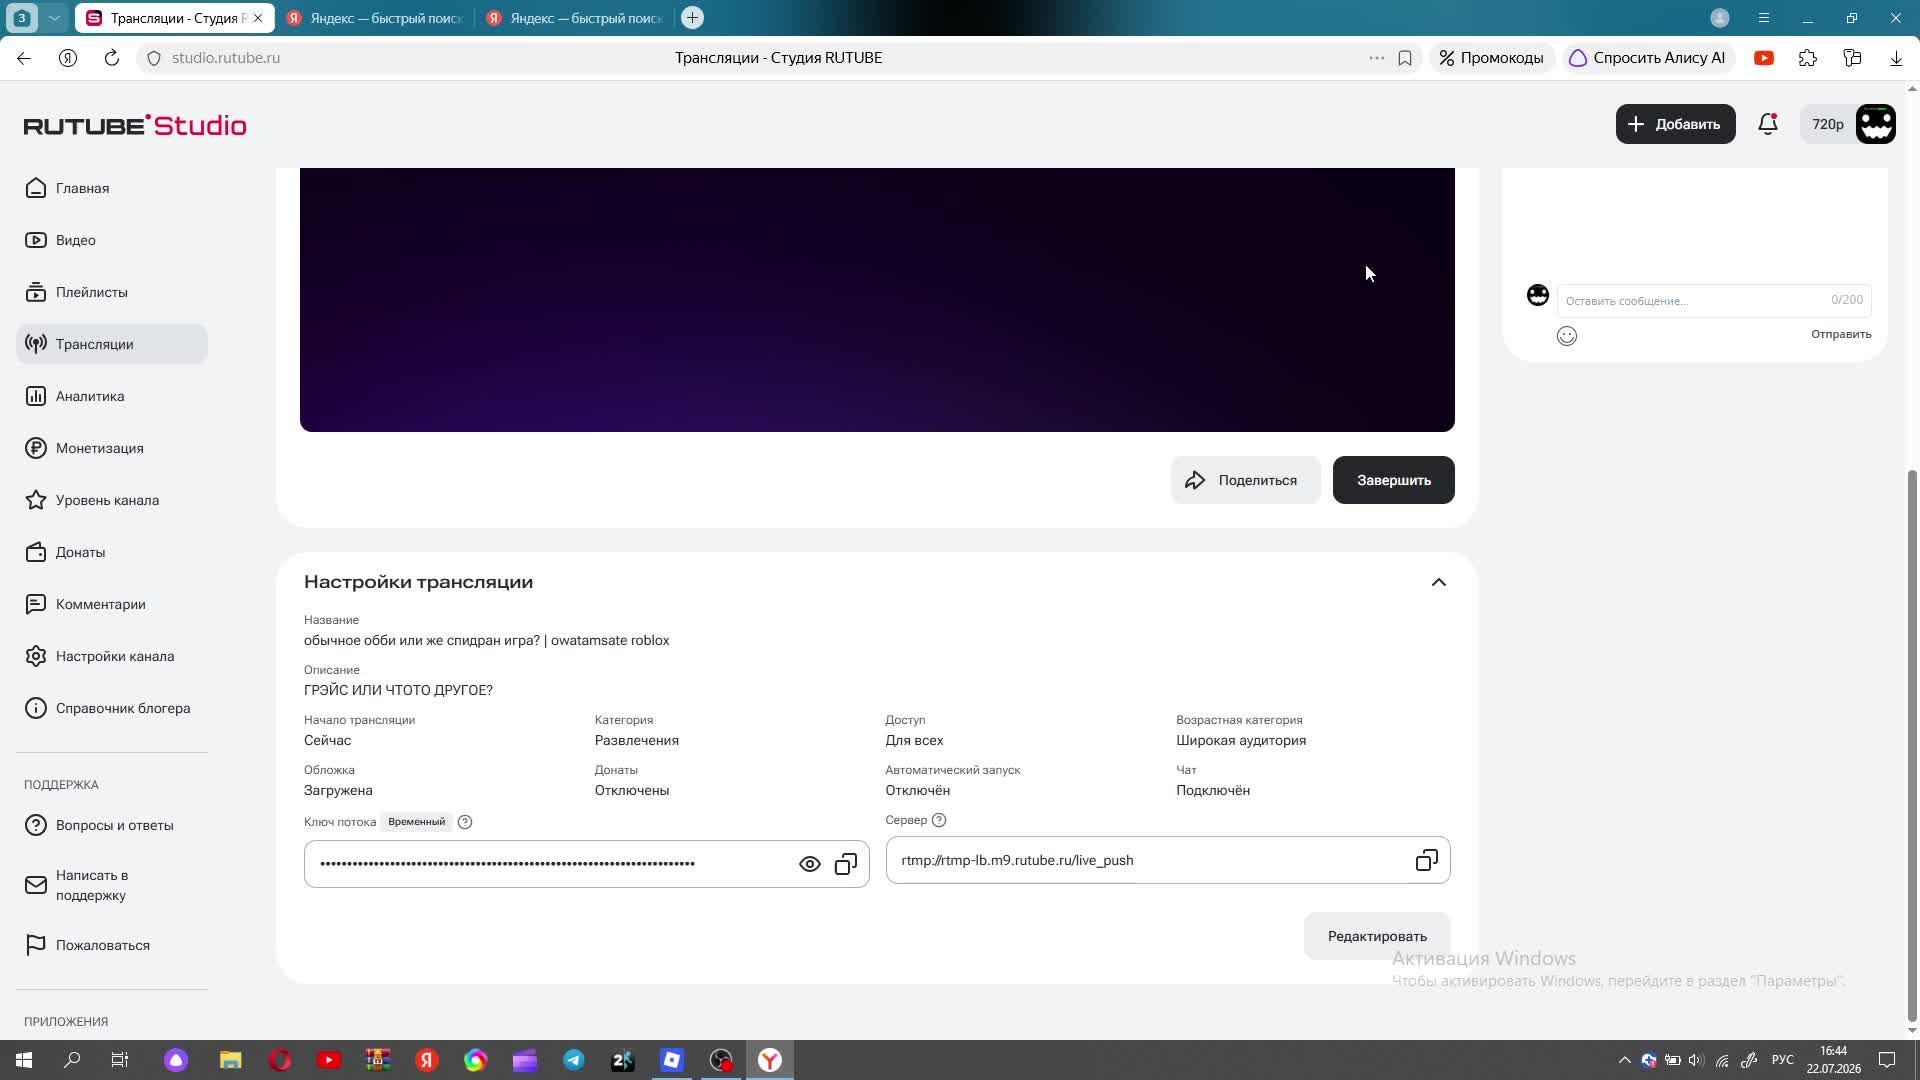This screenshot has width=1920, height=1080.
Task: Click the RUTUBE Studio logo
Action: click(135, 125)
